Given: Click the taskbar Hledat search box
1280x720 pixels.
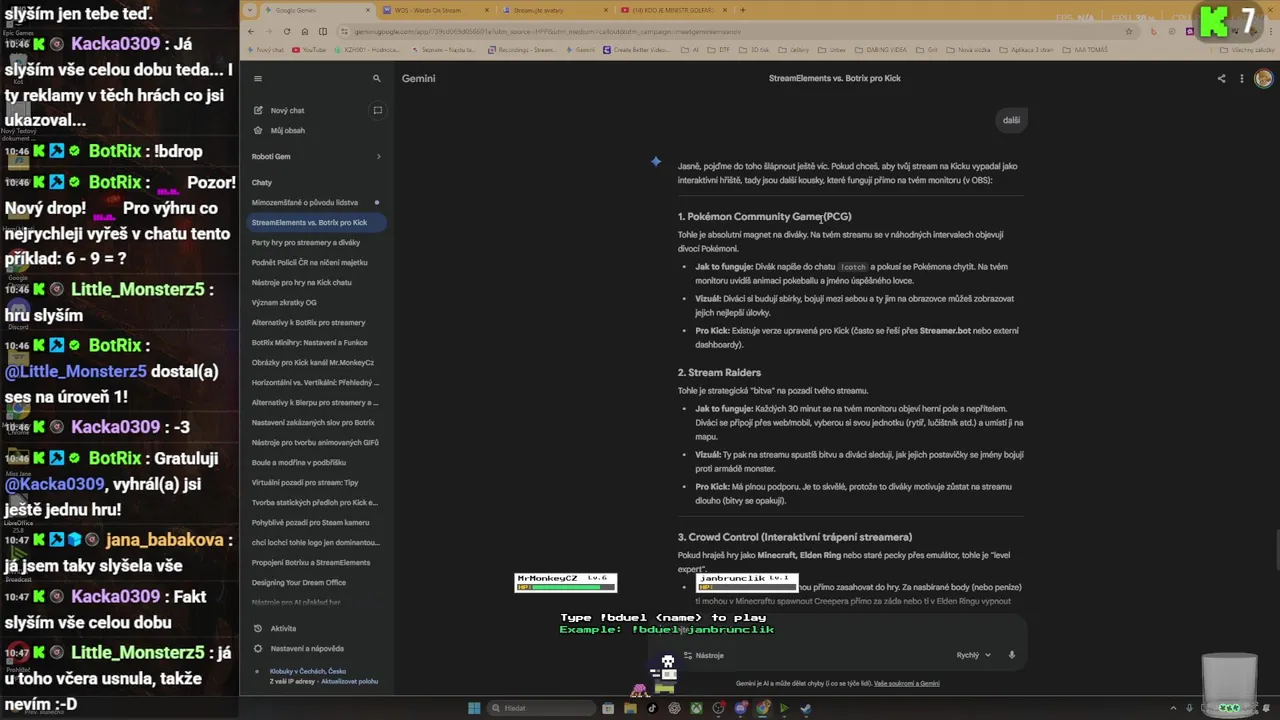Looking at the screenshot, I should (540, 708).
